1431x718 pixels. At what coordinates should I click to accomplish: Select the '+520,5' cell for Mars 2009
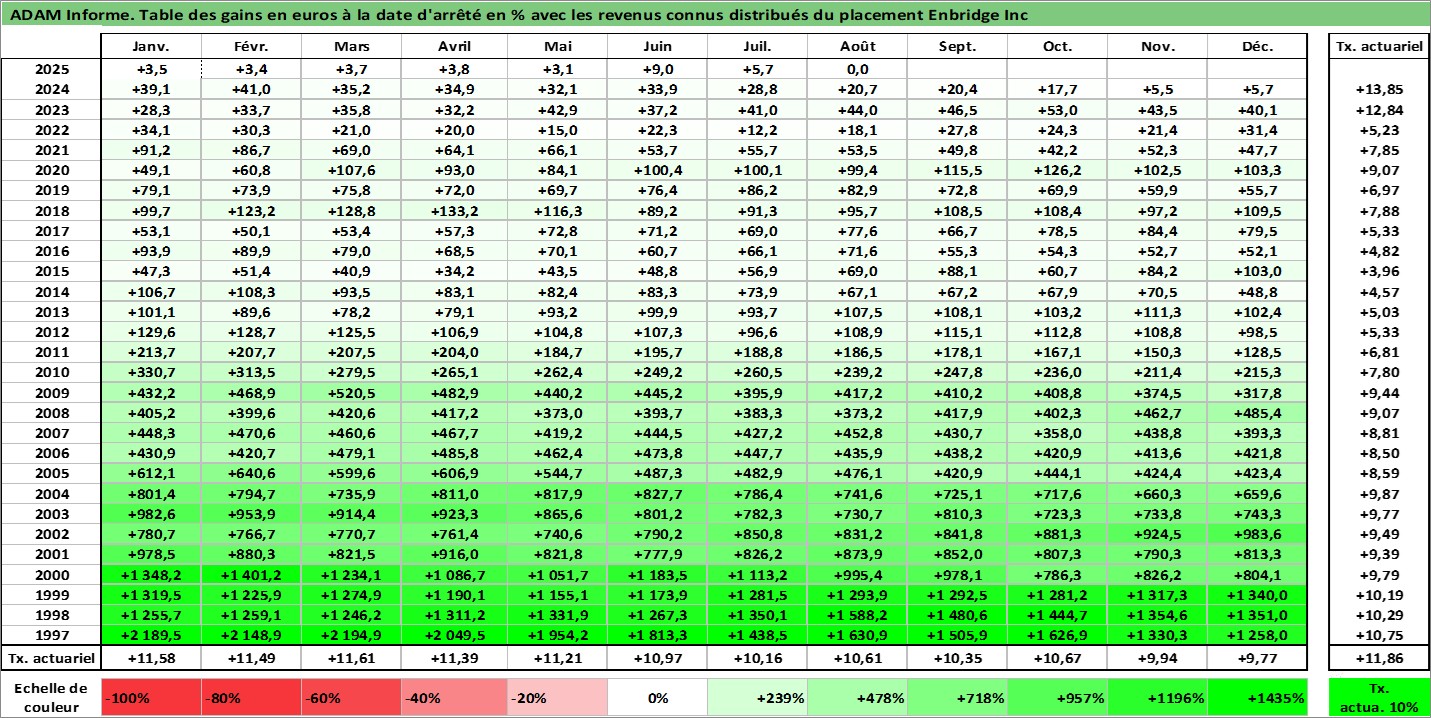pos(352,393)
